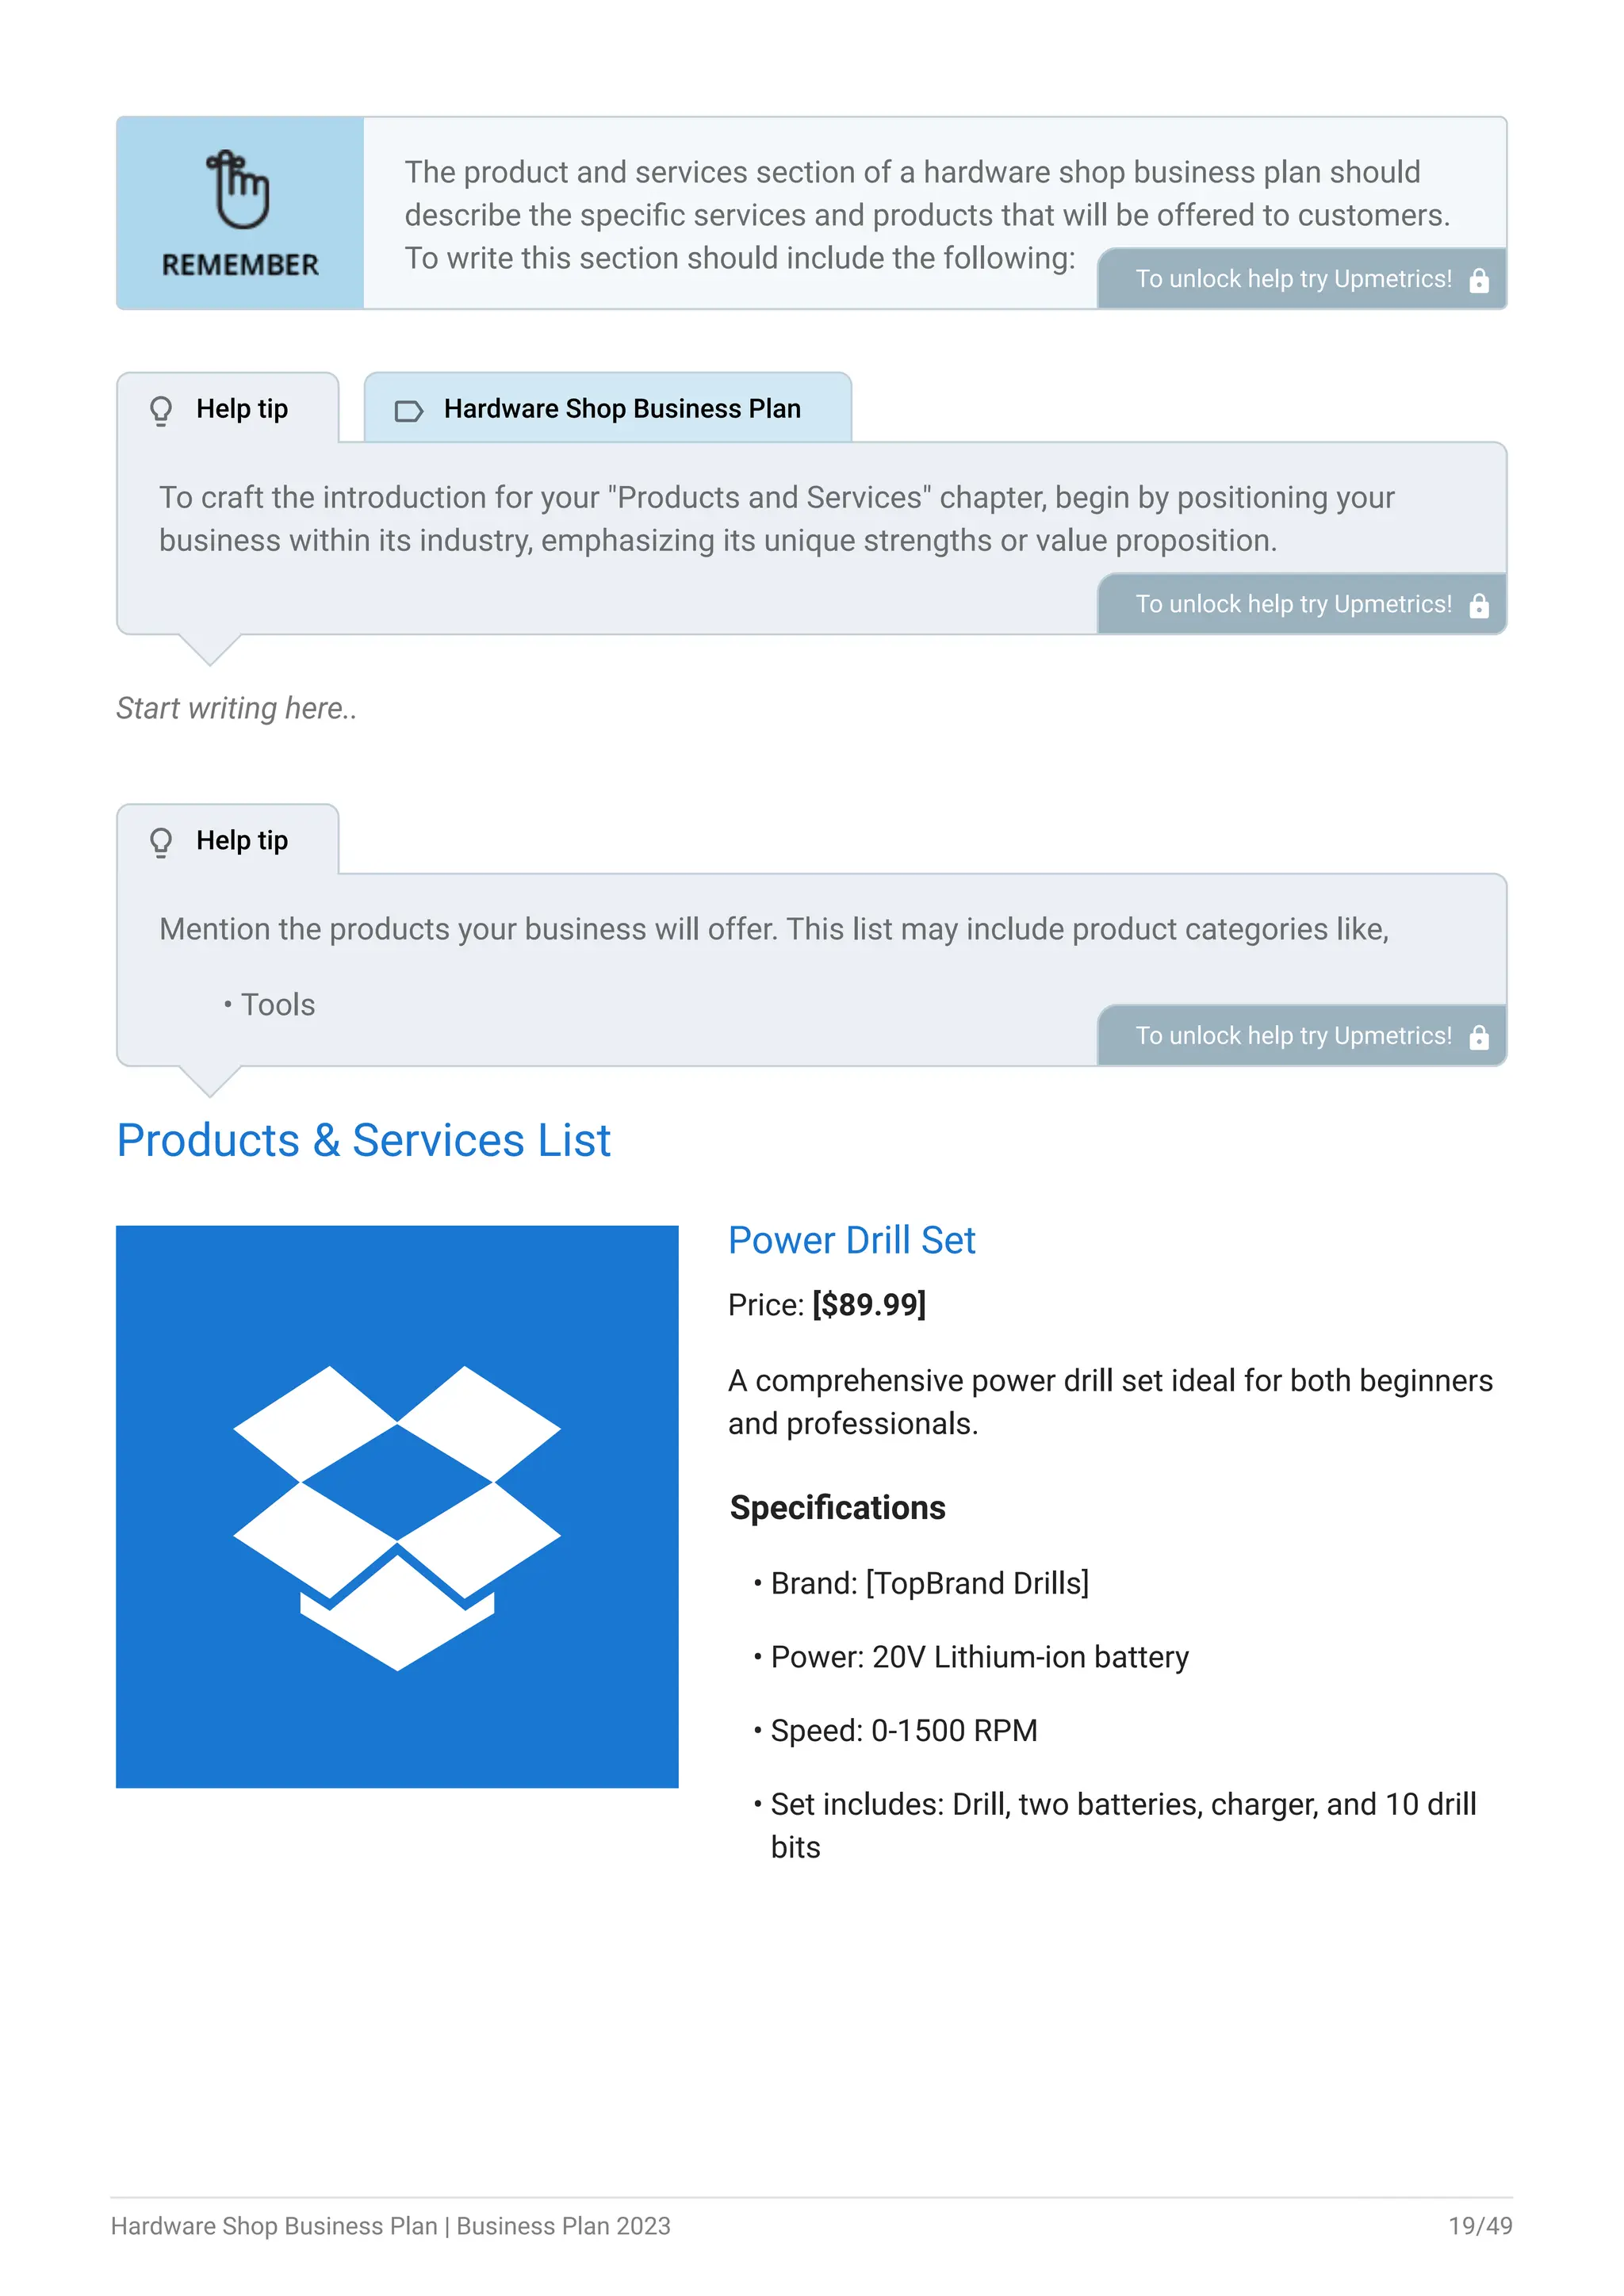Click the Products & Services List heading
Image resolution: width=1624 pixels, height=2296 pixels.
click(x=363, y=1141)
